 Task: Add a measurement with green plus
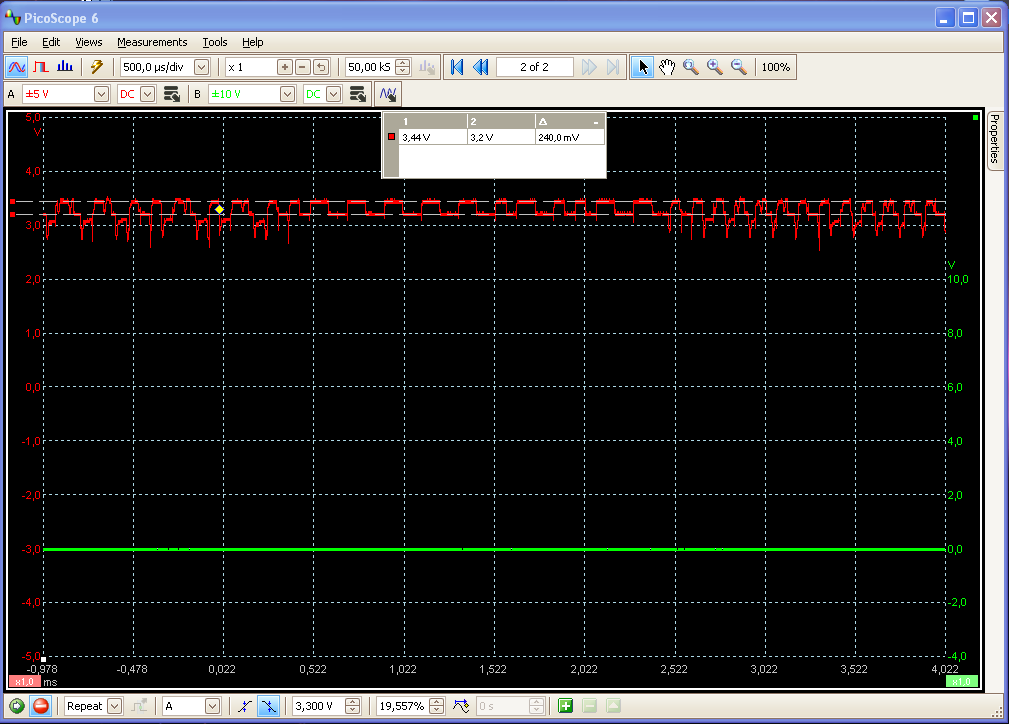coord(566,706)
